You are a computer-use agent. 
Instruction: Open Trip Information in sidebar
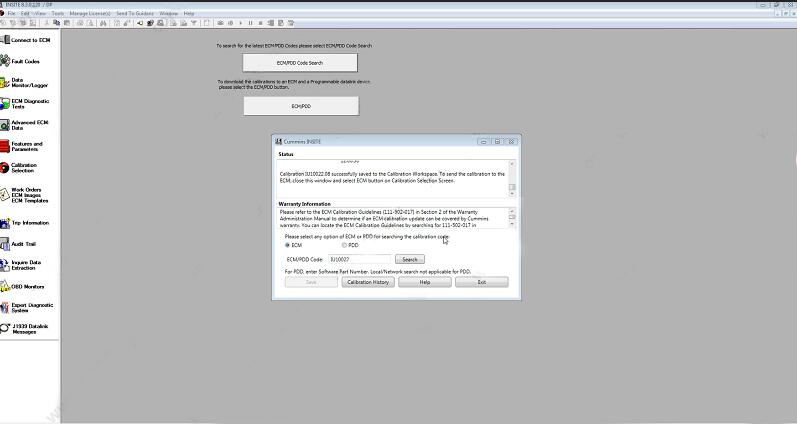coord(25,223)
